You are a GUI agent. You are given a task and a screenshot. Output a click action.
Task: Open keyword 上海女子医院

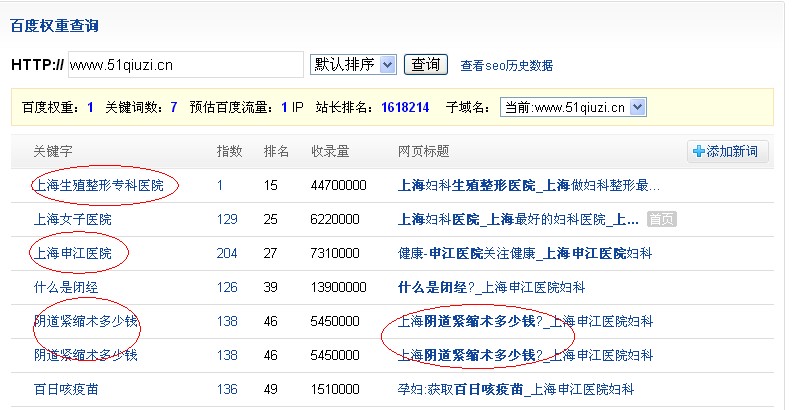click(x=73, y=219)
